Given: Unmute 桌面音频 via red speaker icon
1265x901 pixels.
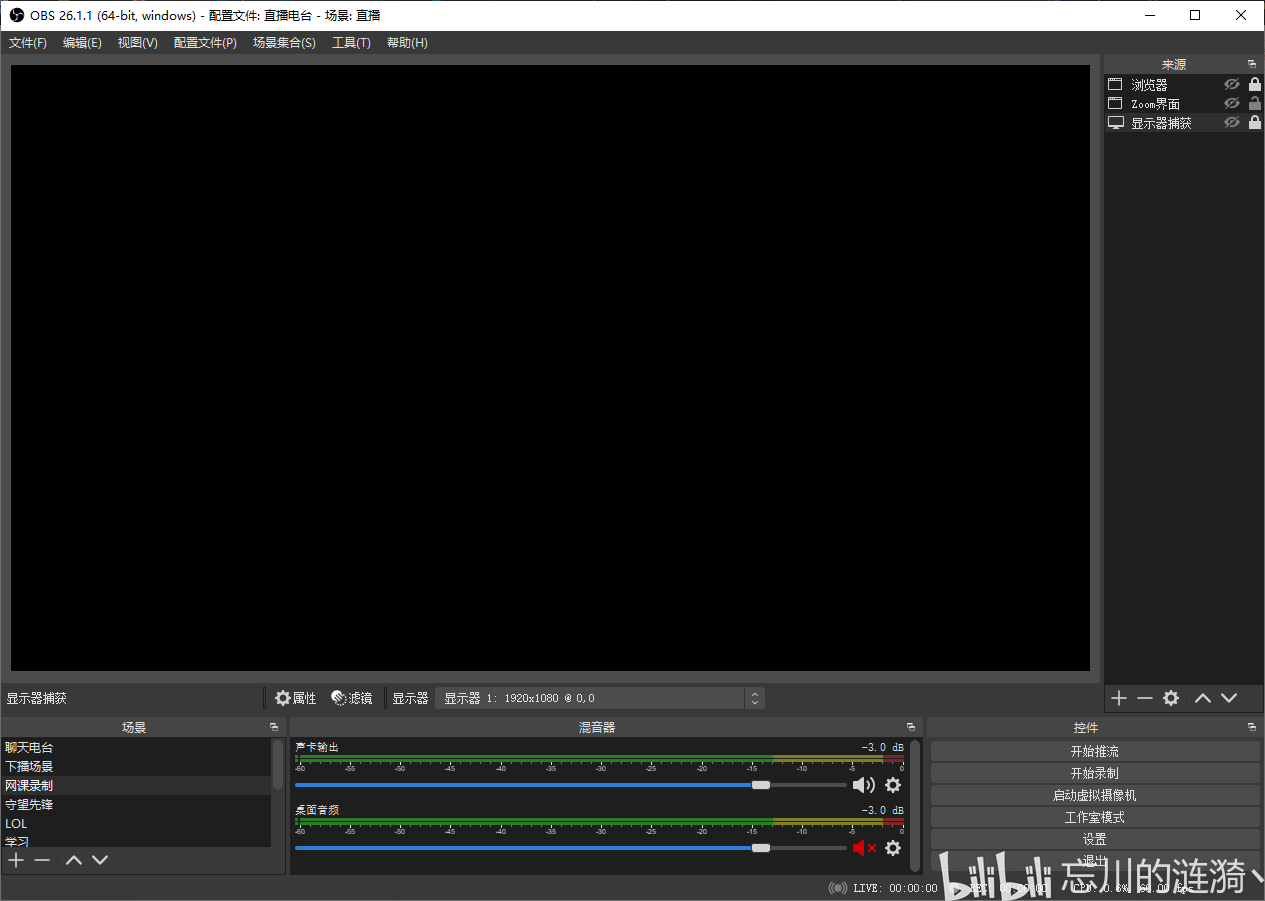Looking at the screenshot, I should (x=863, y=848).
